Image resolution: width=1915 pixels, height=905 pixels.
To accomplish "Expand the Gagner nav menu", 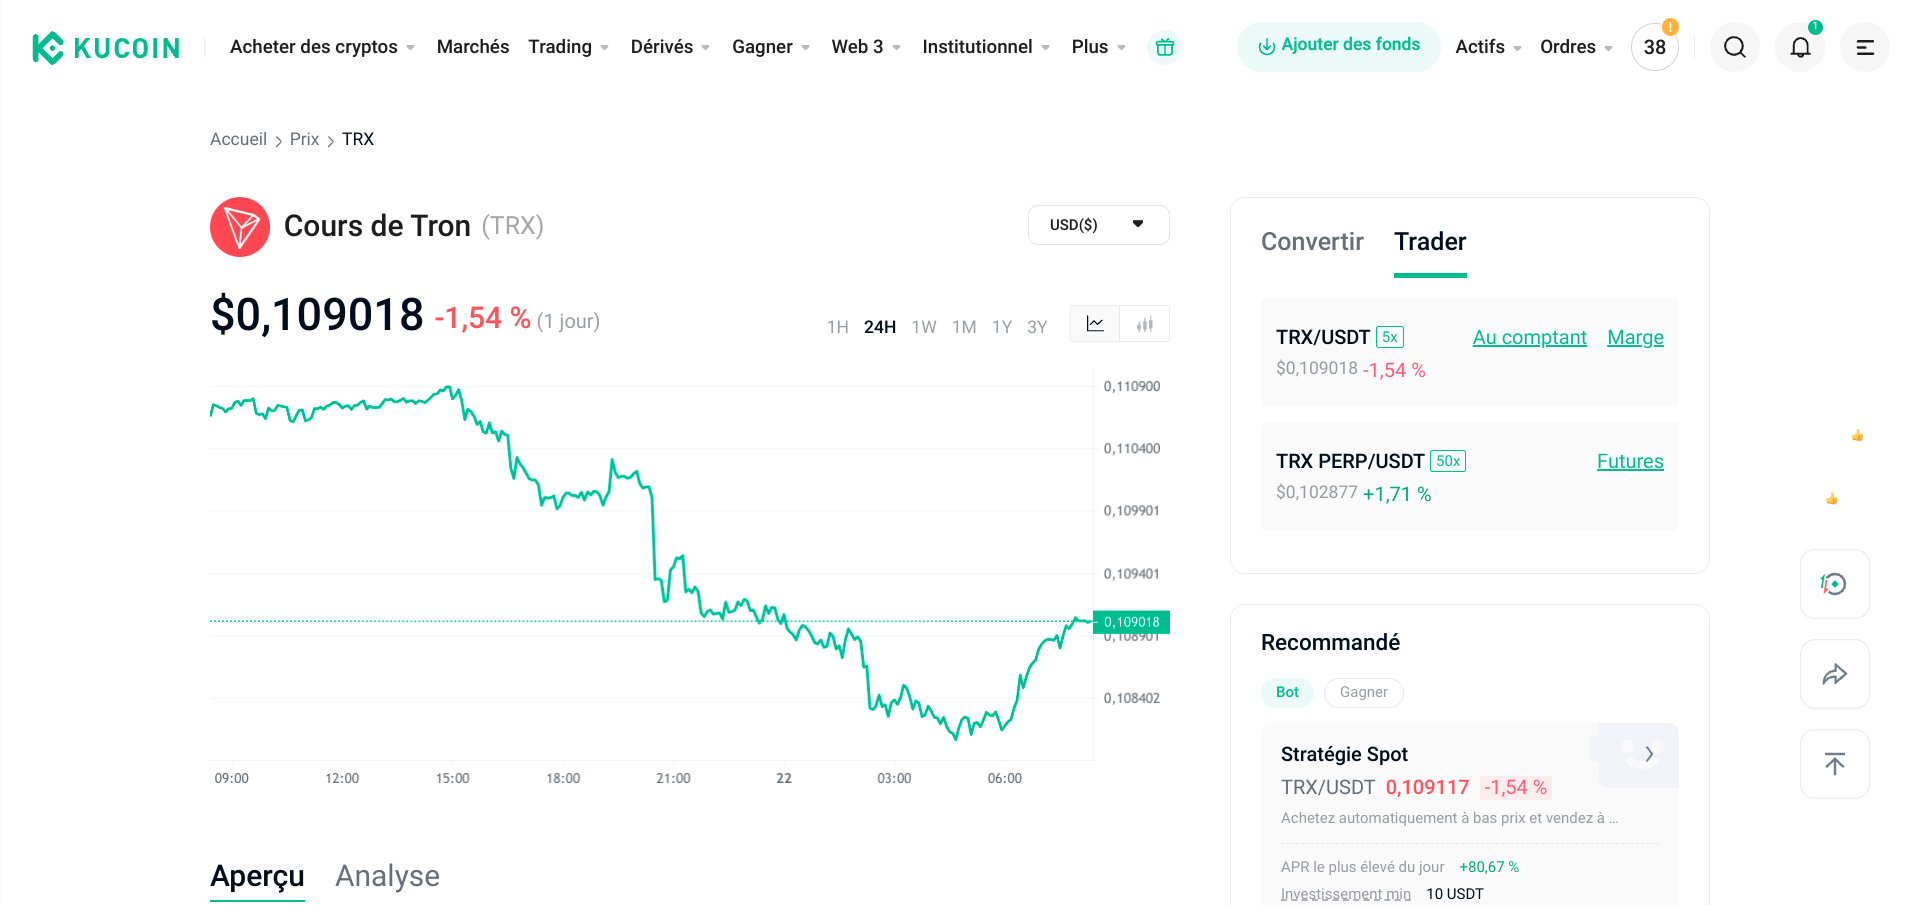I will (x=771, y=47).
